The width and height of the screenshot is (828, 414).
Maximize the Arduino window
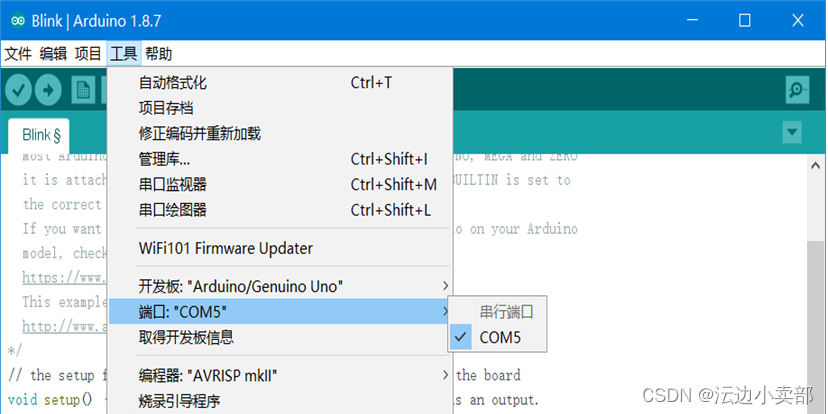tap(745, 21)
